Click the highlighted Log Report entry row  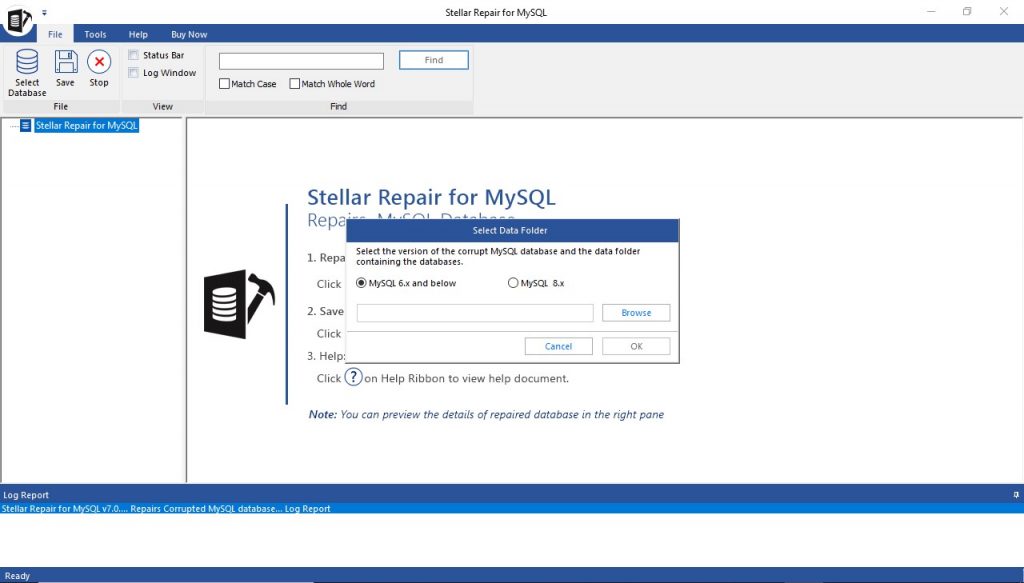click(x=512, y=509)
